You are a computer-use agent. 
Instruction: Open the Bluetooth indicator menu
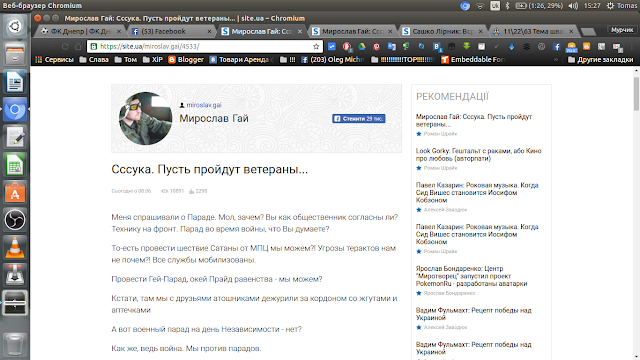pyautogui.click(x=507, y=6)
